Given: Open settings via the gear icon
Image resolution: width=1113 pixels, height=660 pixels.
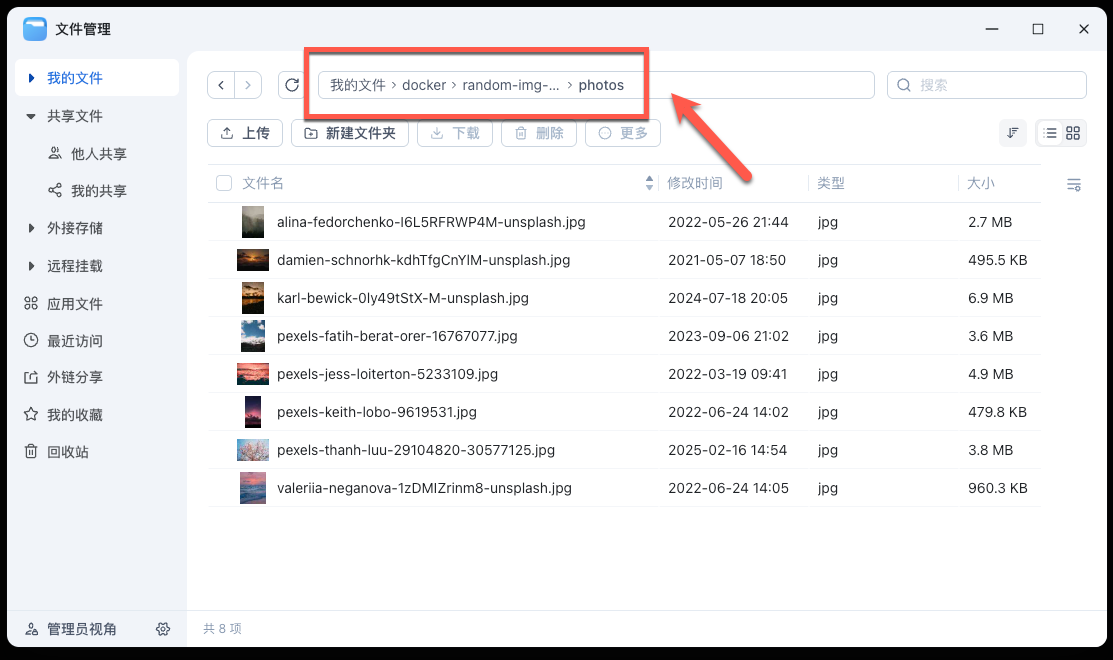Looking at the screenshot, I should point(163,629).
